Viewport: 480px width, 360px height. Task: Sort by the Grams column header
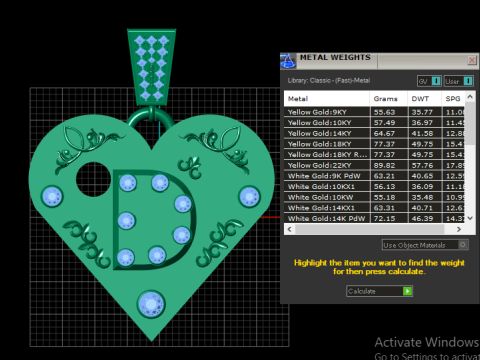tap(388, 99)
